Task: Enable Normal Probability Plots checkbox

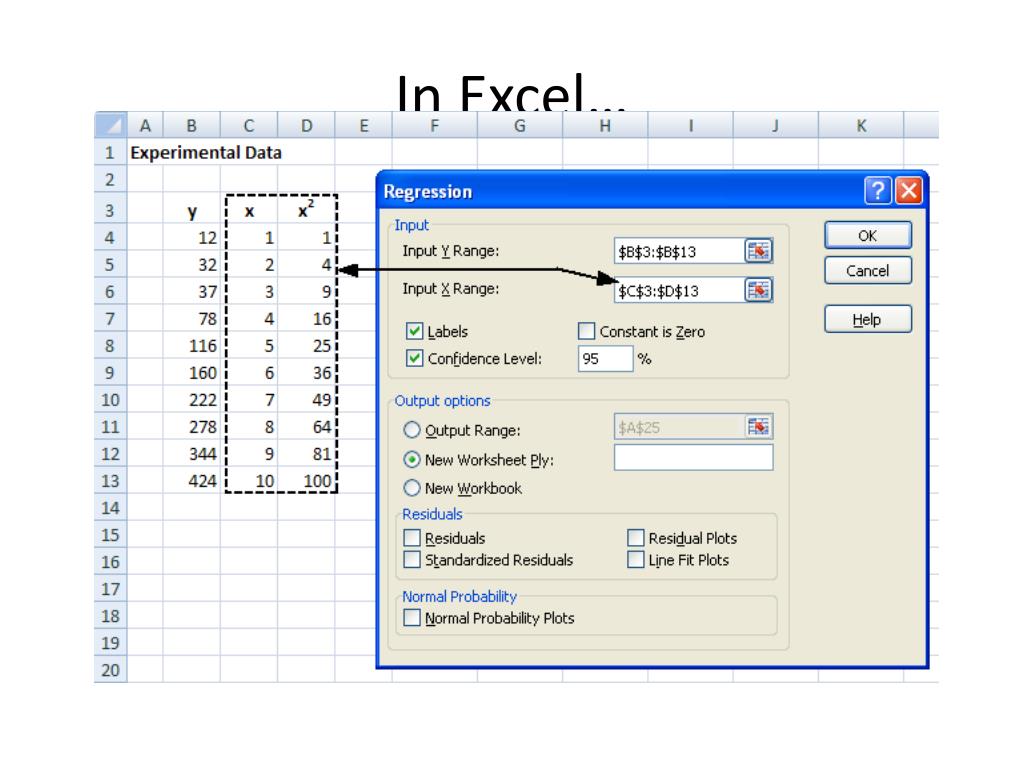Action: coord(412,618)
